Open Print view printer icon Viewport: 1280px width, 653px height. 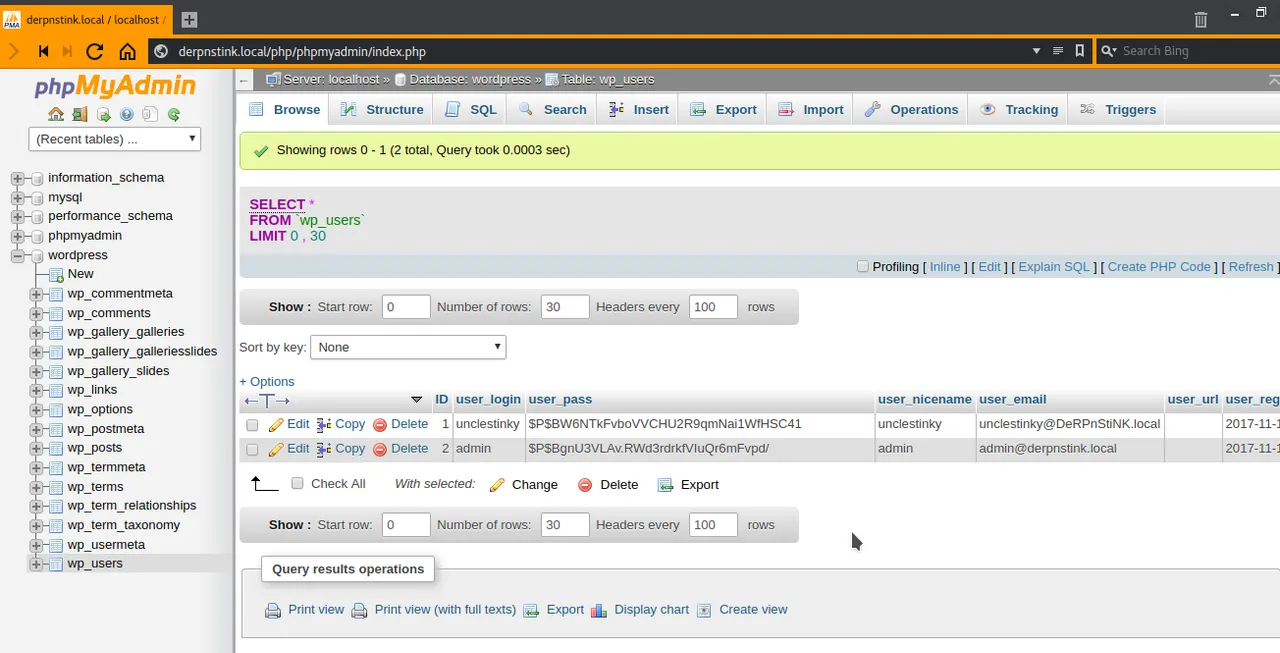273,610
